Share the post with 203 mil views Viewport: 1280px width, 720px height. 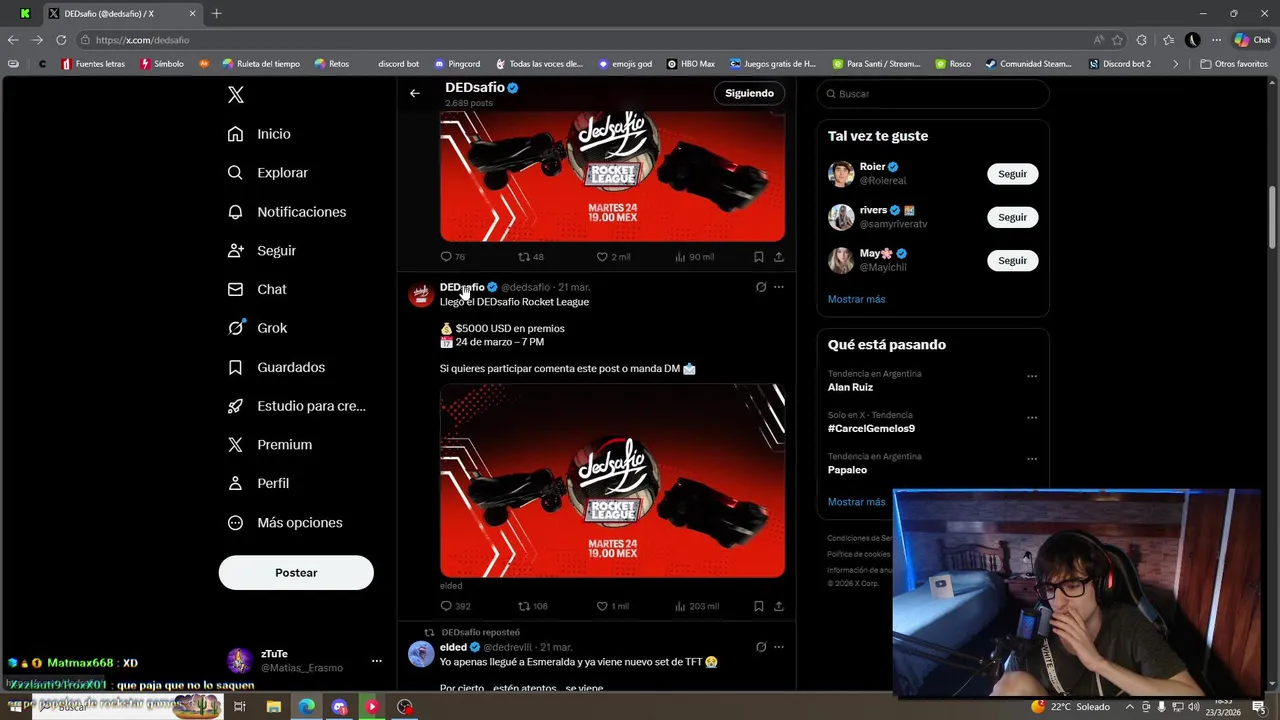(x=779, y=606)
